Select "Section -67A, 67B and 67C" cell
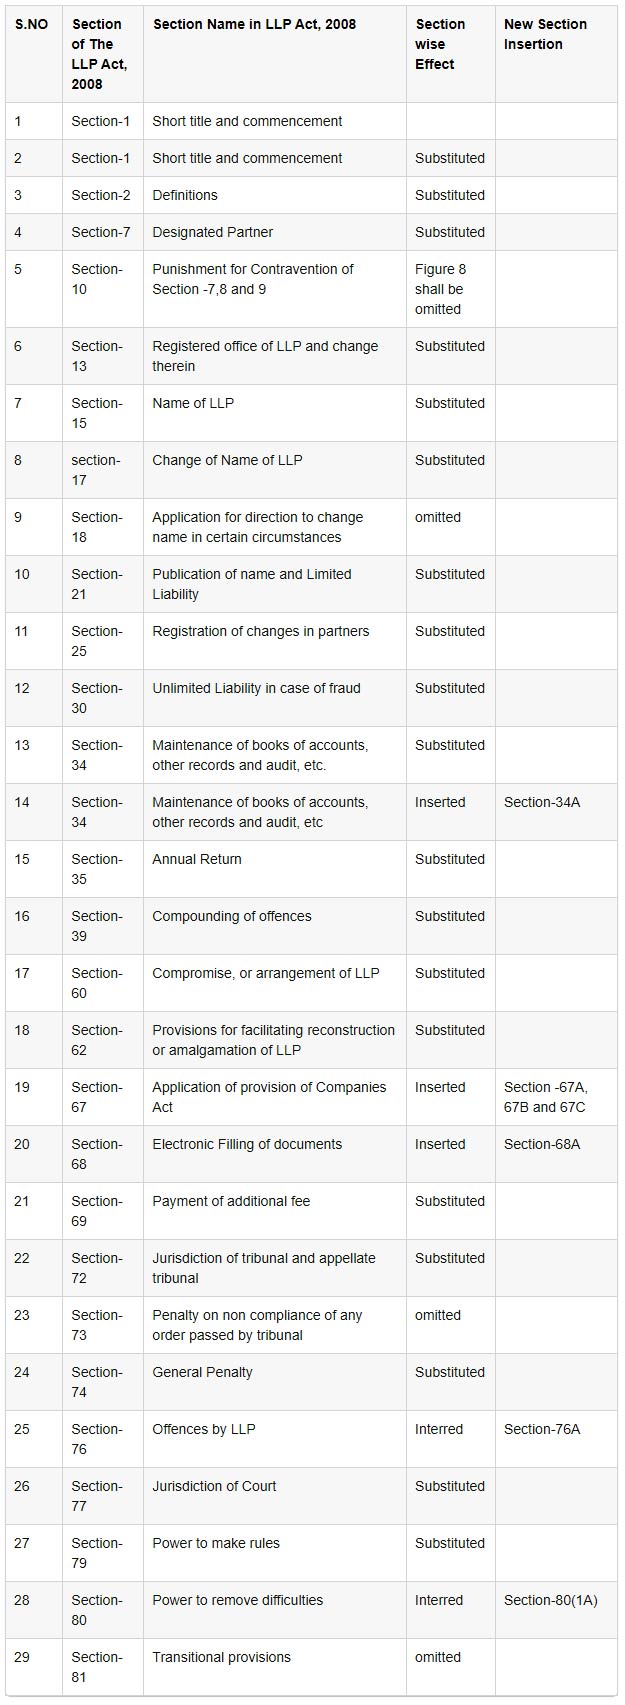 [x=545, y=1097]
